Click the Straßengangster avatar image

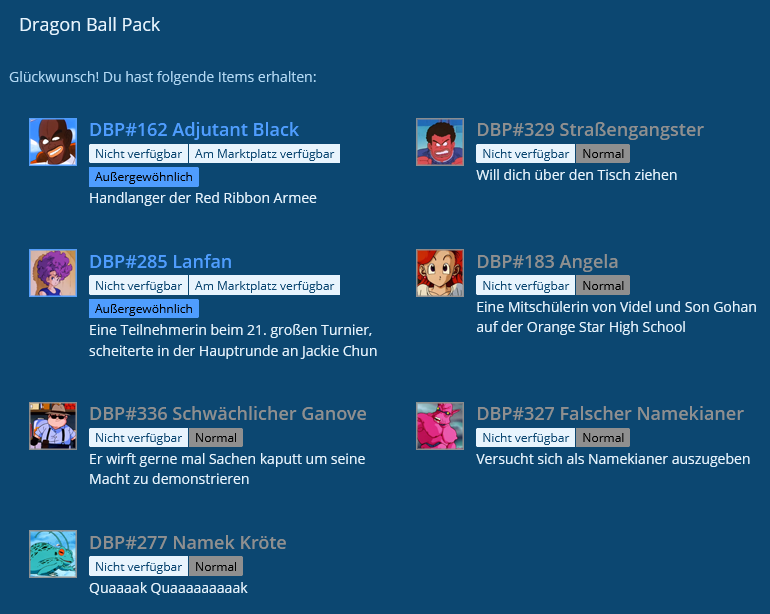(x=440, y=142)
